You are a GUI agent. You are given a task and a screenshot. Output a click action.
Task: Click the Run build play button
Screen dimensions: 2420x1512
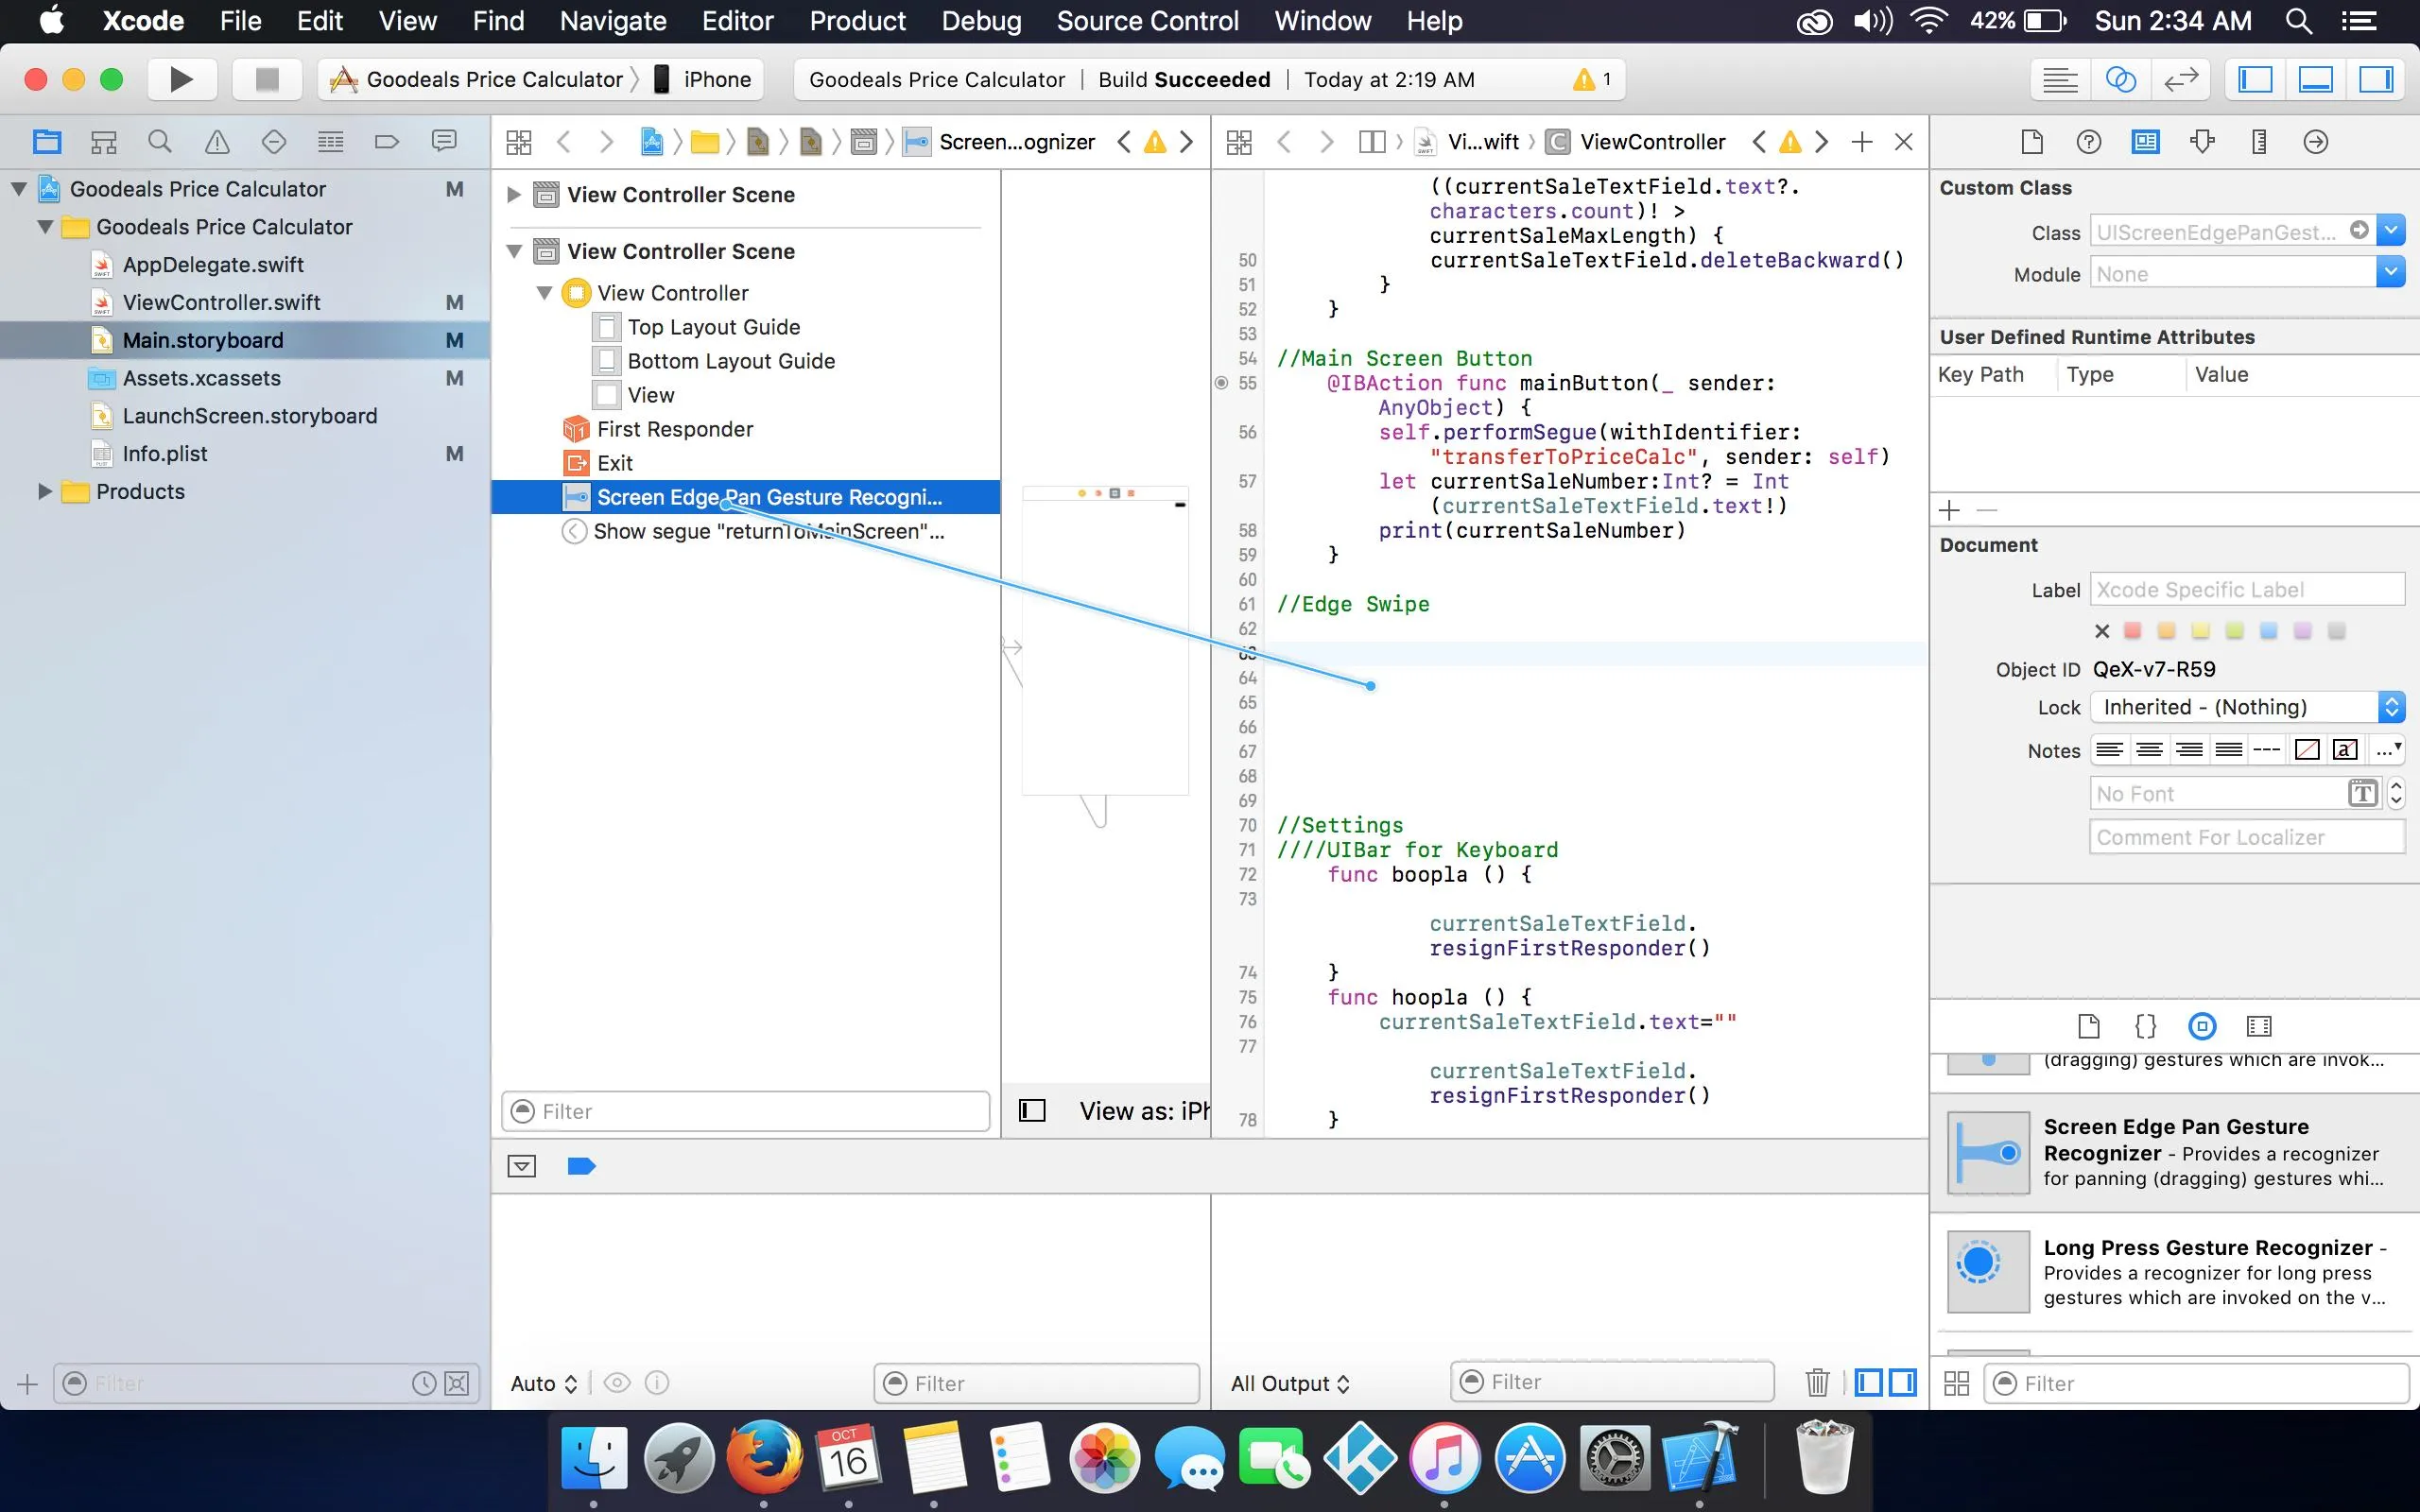(181, 79)
